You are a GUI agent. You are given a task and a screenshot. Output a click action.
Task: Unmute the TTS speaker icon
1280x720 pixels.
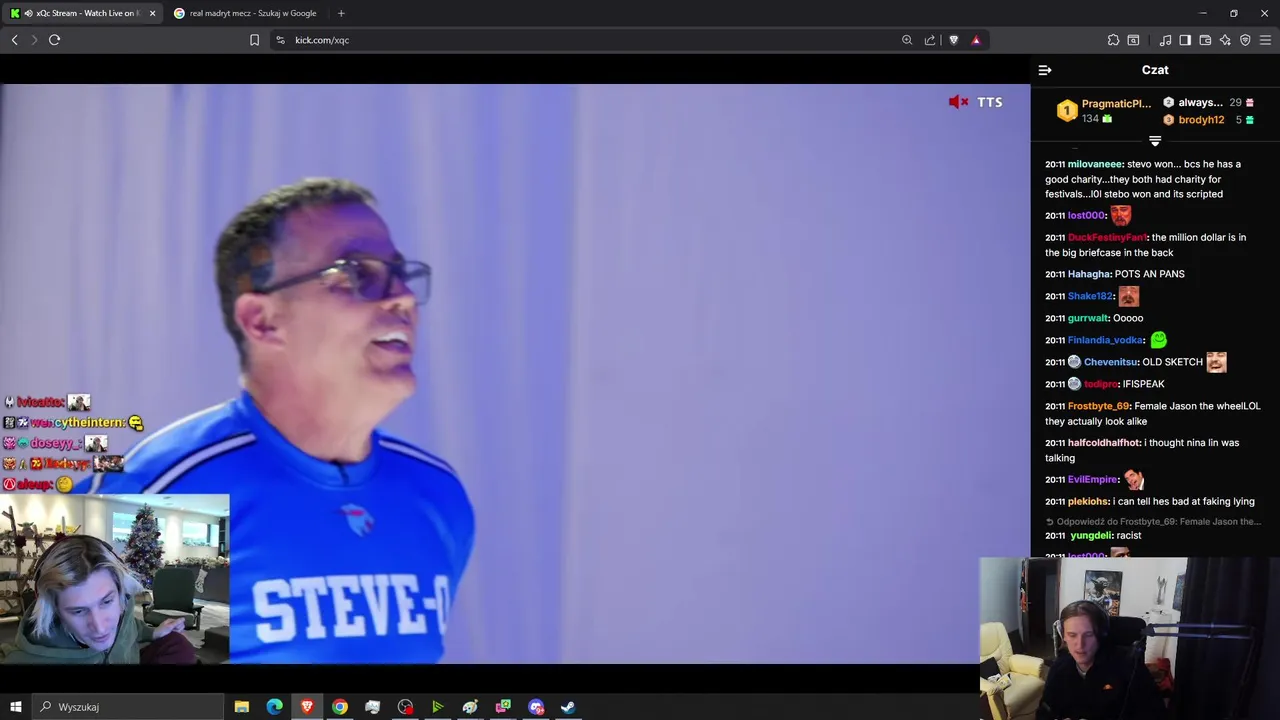tap(958, 102)
